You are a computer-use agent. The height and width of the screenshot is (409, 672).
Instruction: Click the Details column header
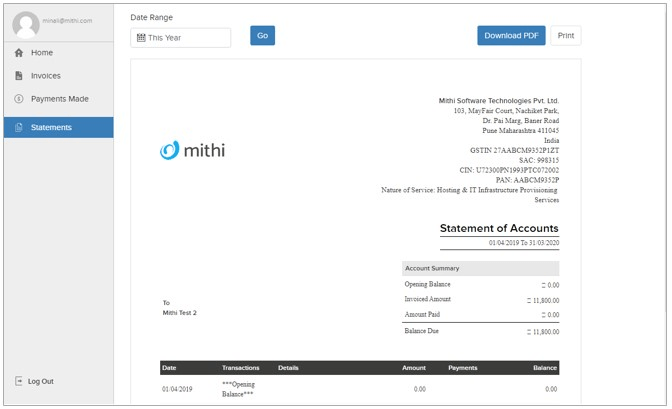(288, 368)
